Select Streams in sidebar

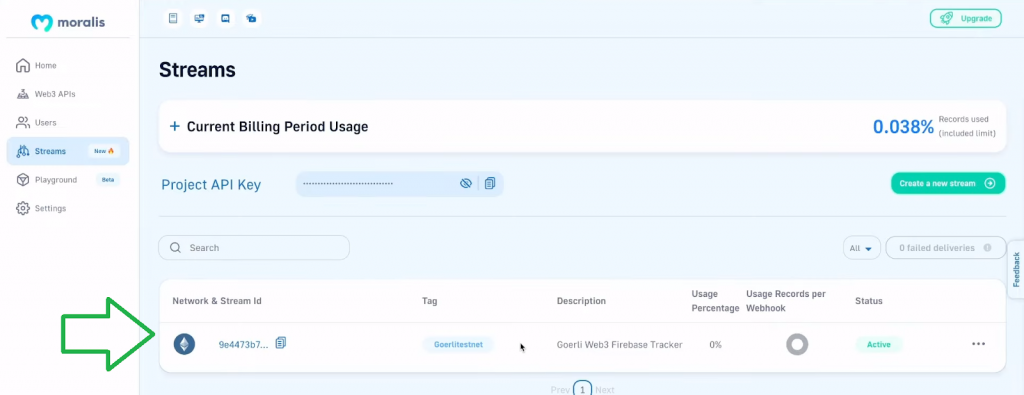tap(68, 151)
